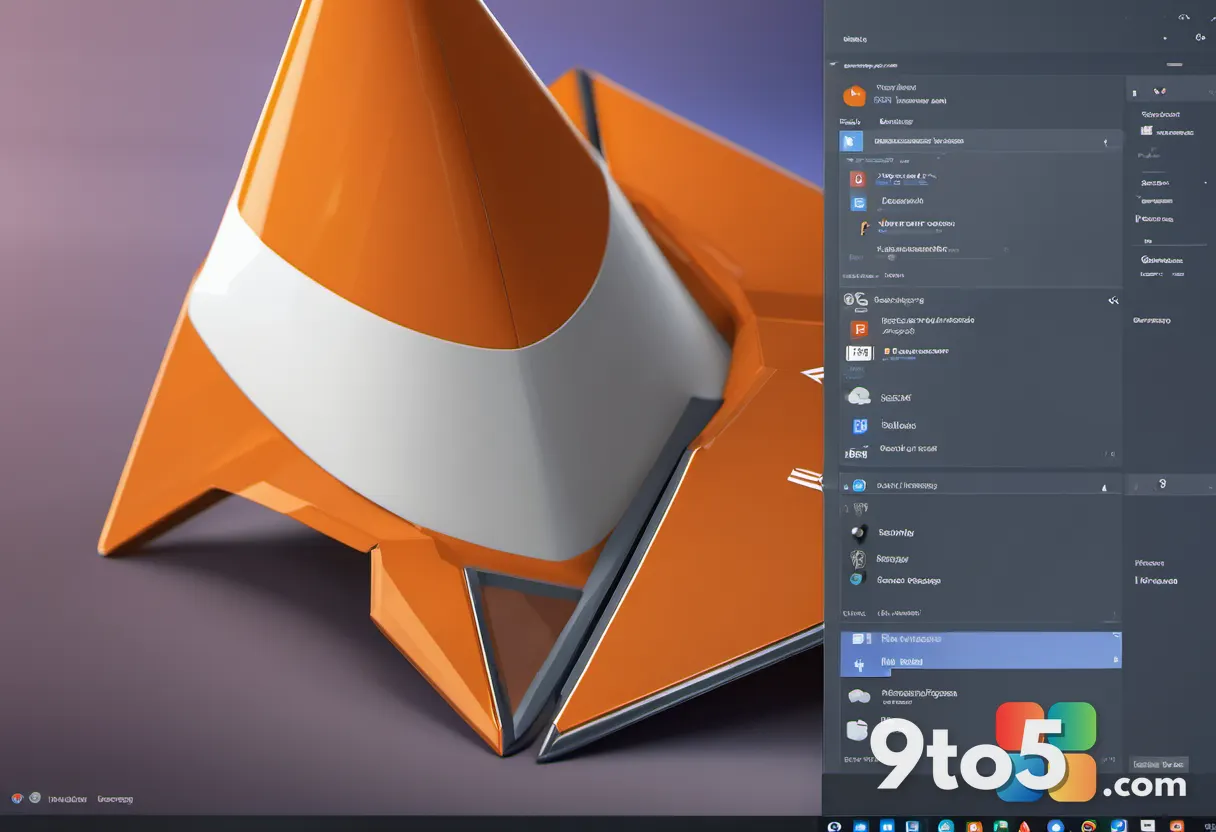
Task: Select the white cup icon near the panel bottom
Action: coord(856,730)
